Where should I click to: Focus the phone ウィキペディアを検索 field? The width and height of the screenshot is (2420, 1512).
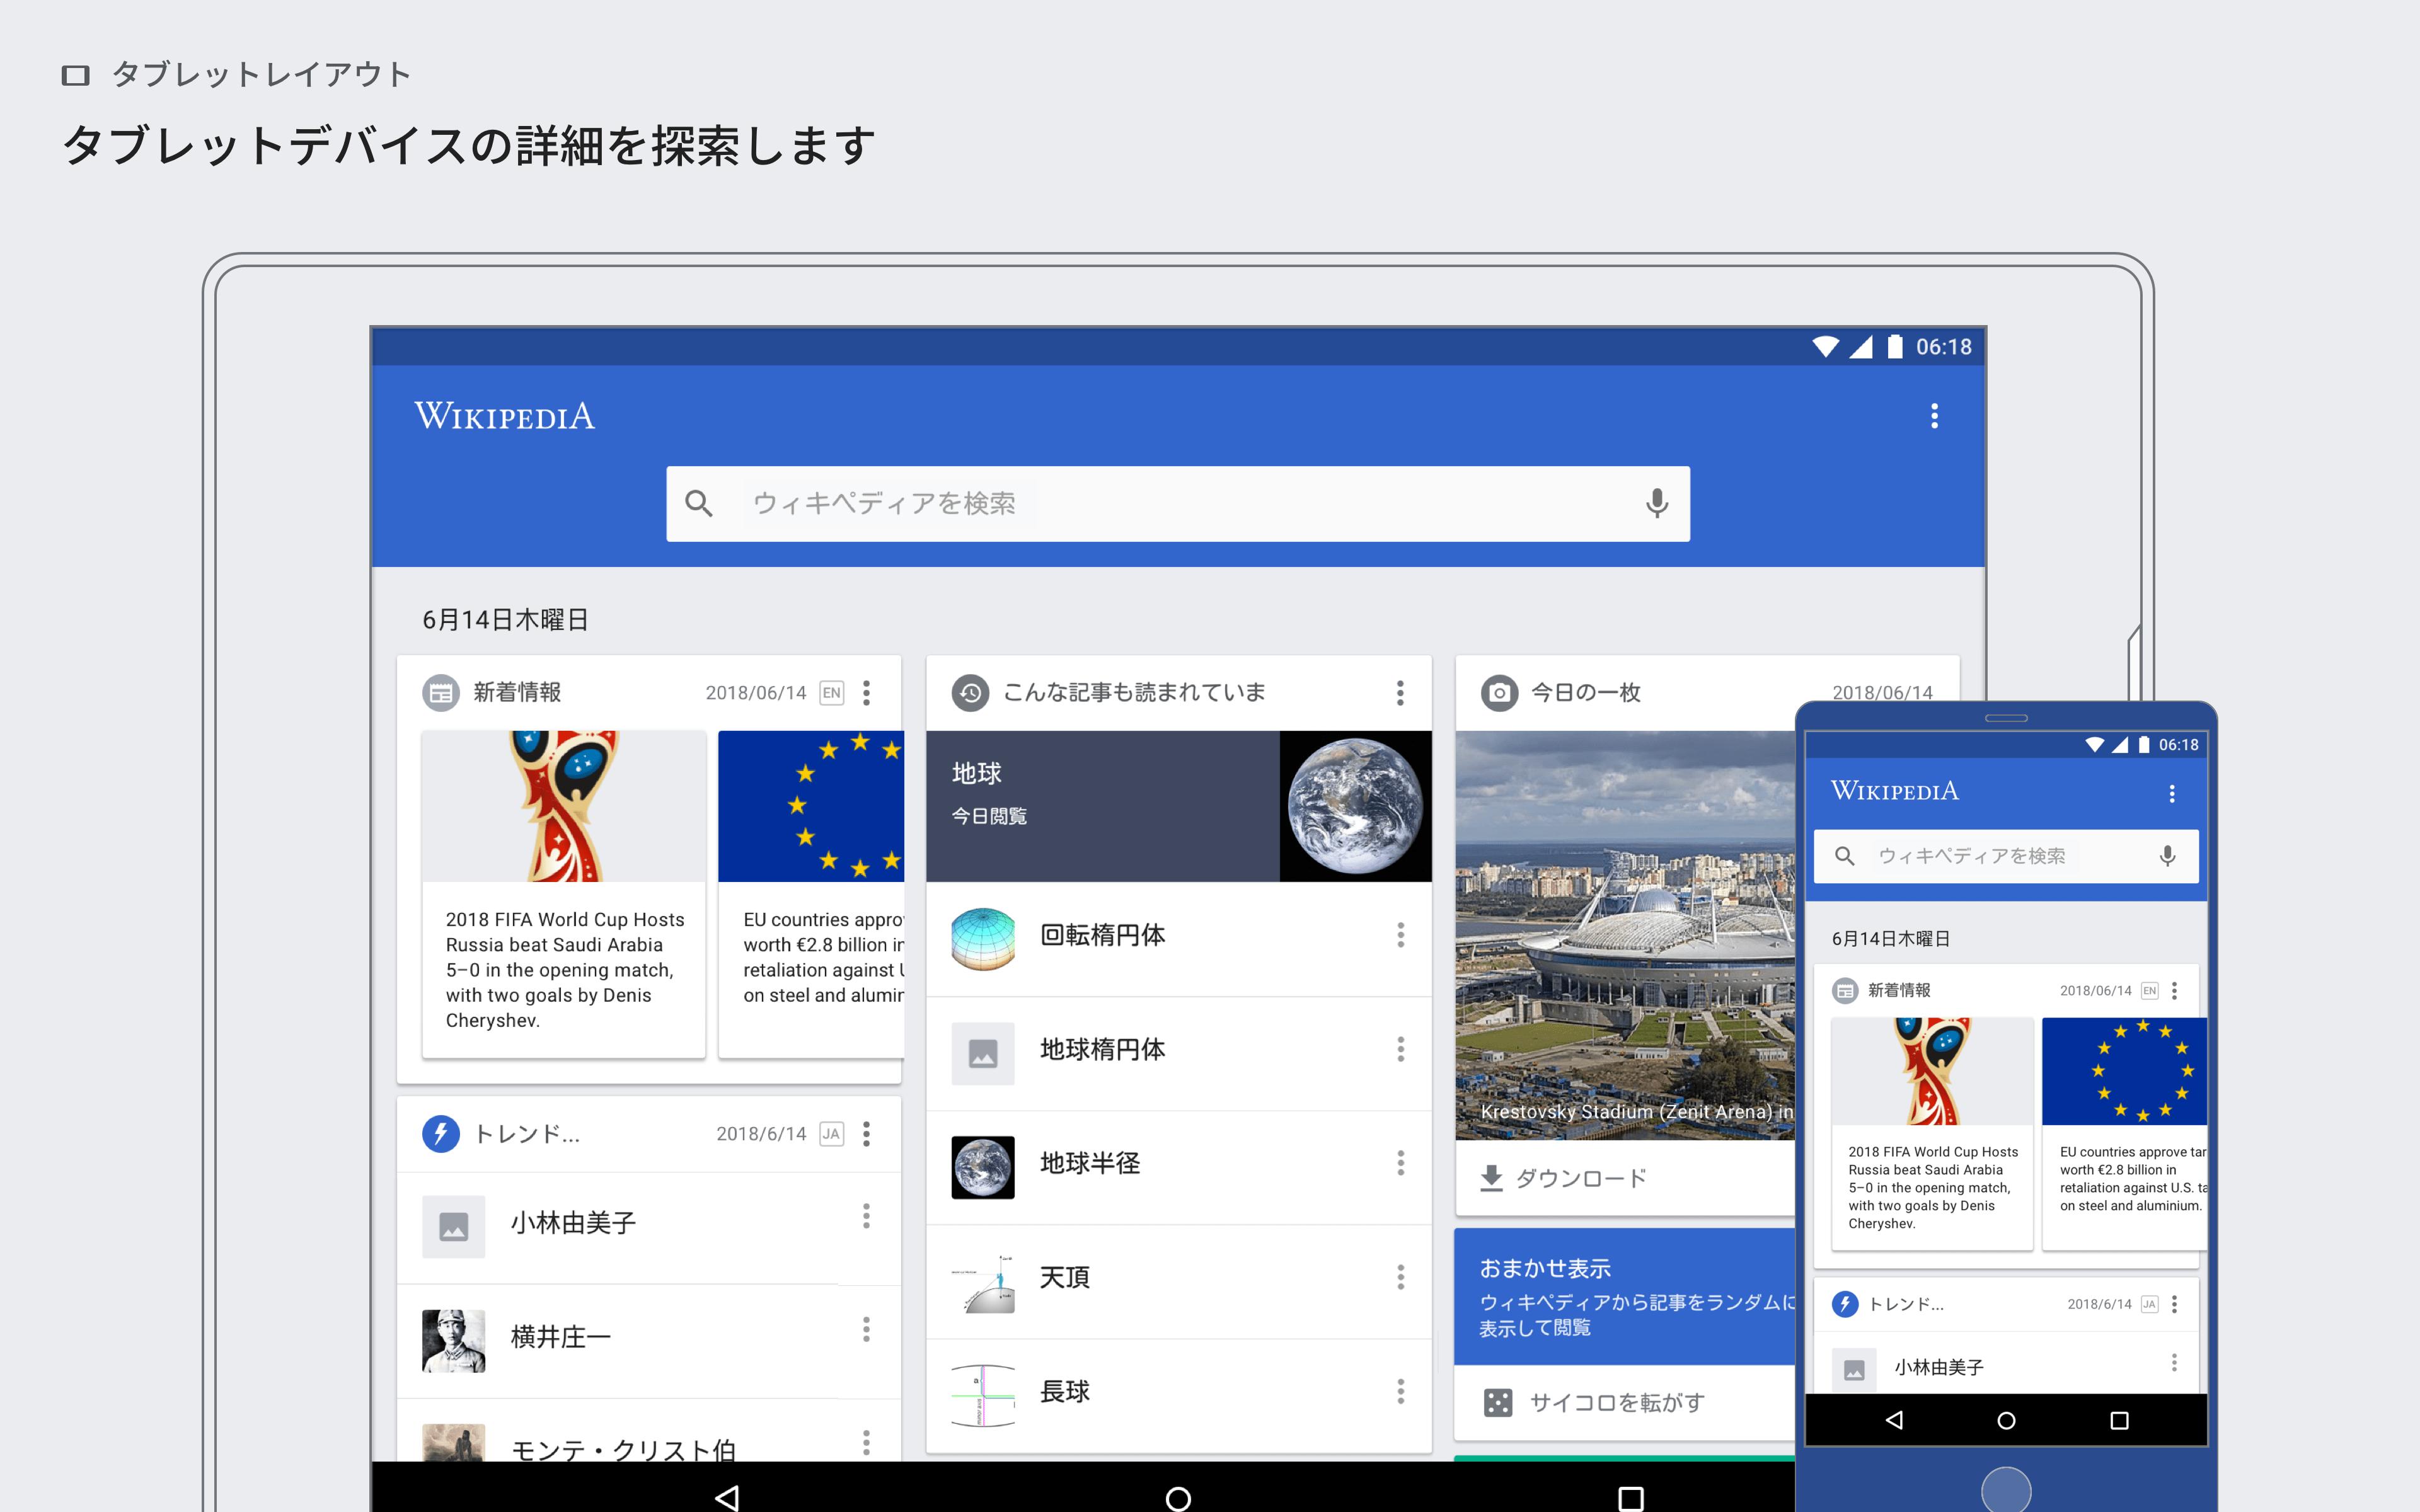[x=2006, y=856]
